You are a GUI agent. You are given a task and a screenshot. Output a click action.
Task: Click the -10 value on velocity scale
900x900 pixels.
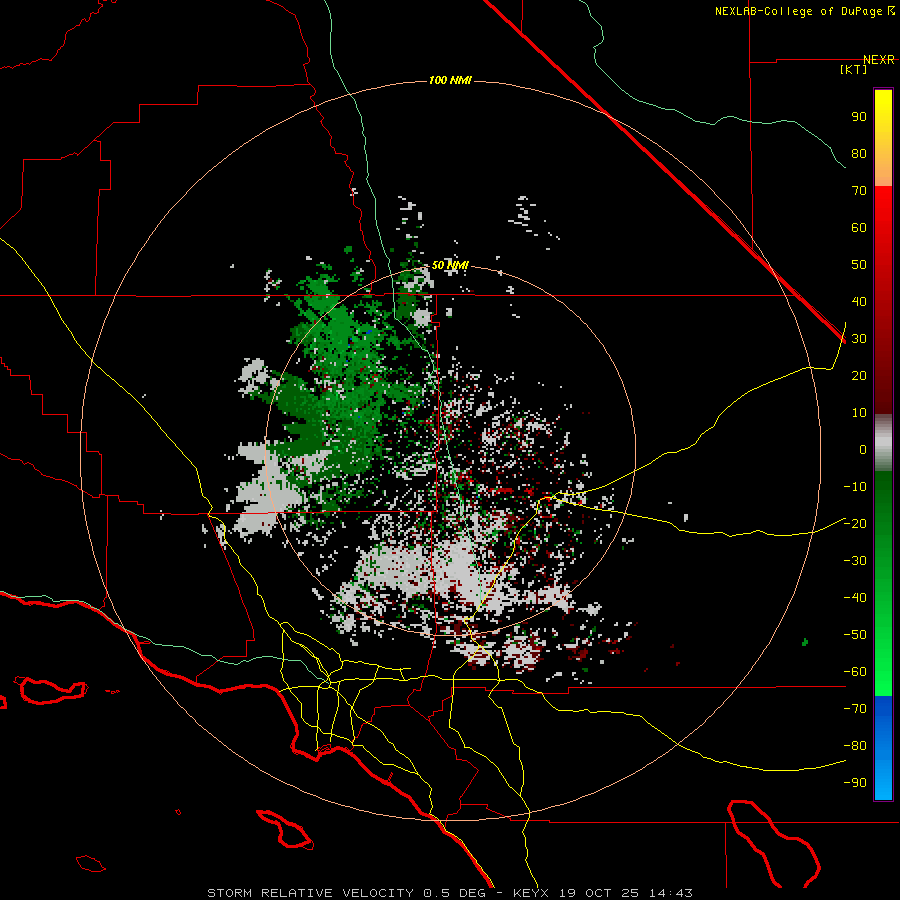[x=855, y=487]
